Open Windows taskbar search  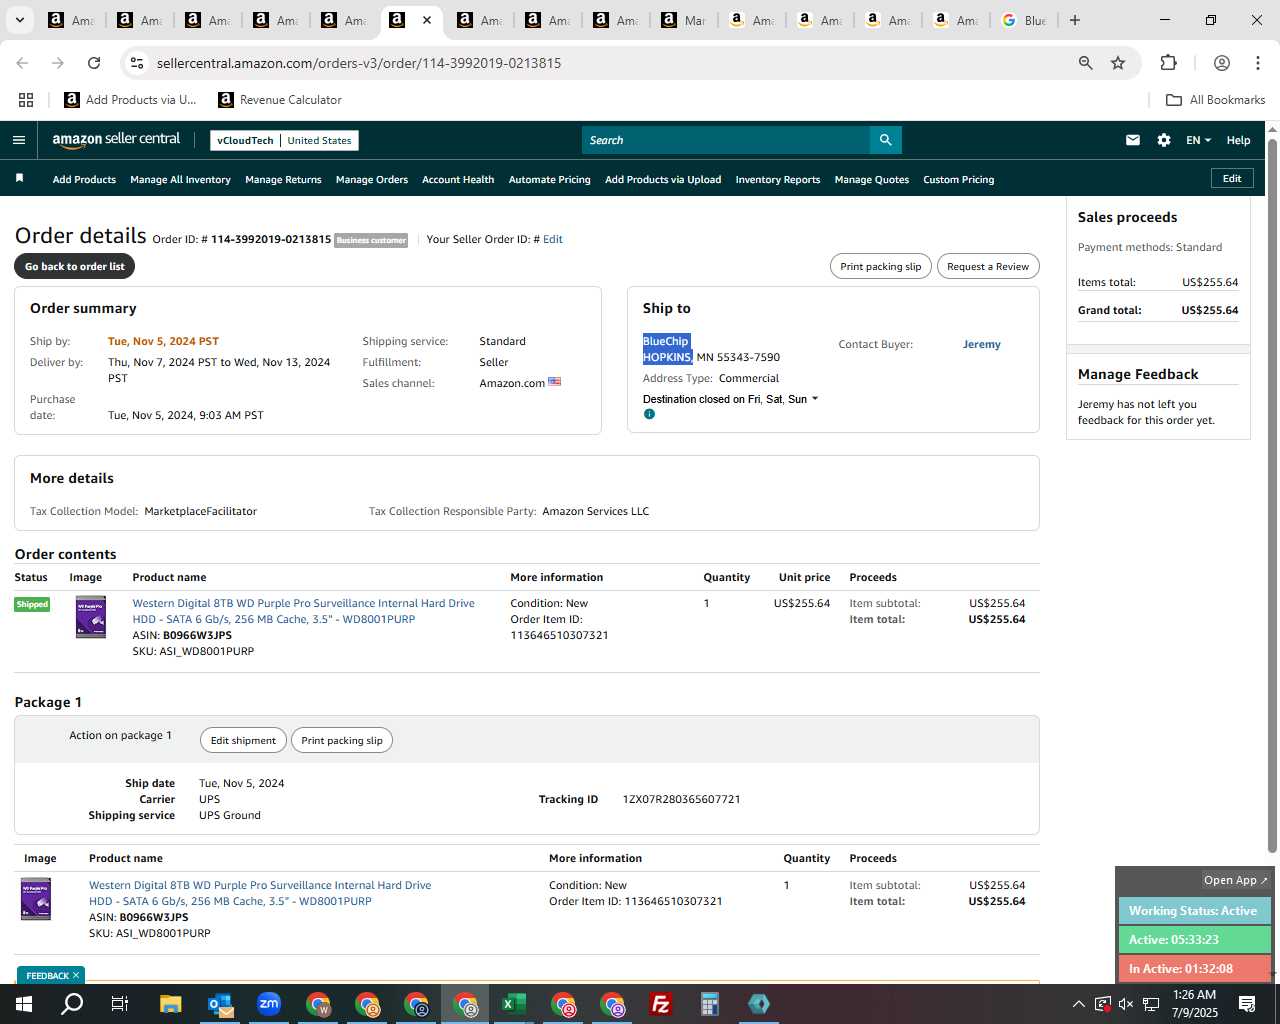[72, 1004]
